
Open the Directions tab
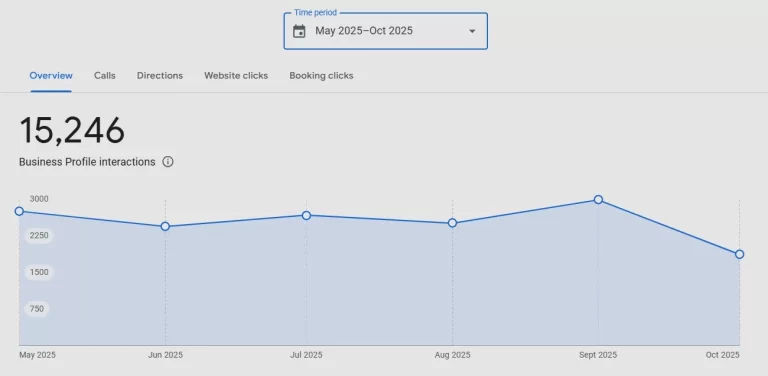click(x=160, y=75)
